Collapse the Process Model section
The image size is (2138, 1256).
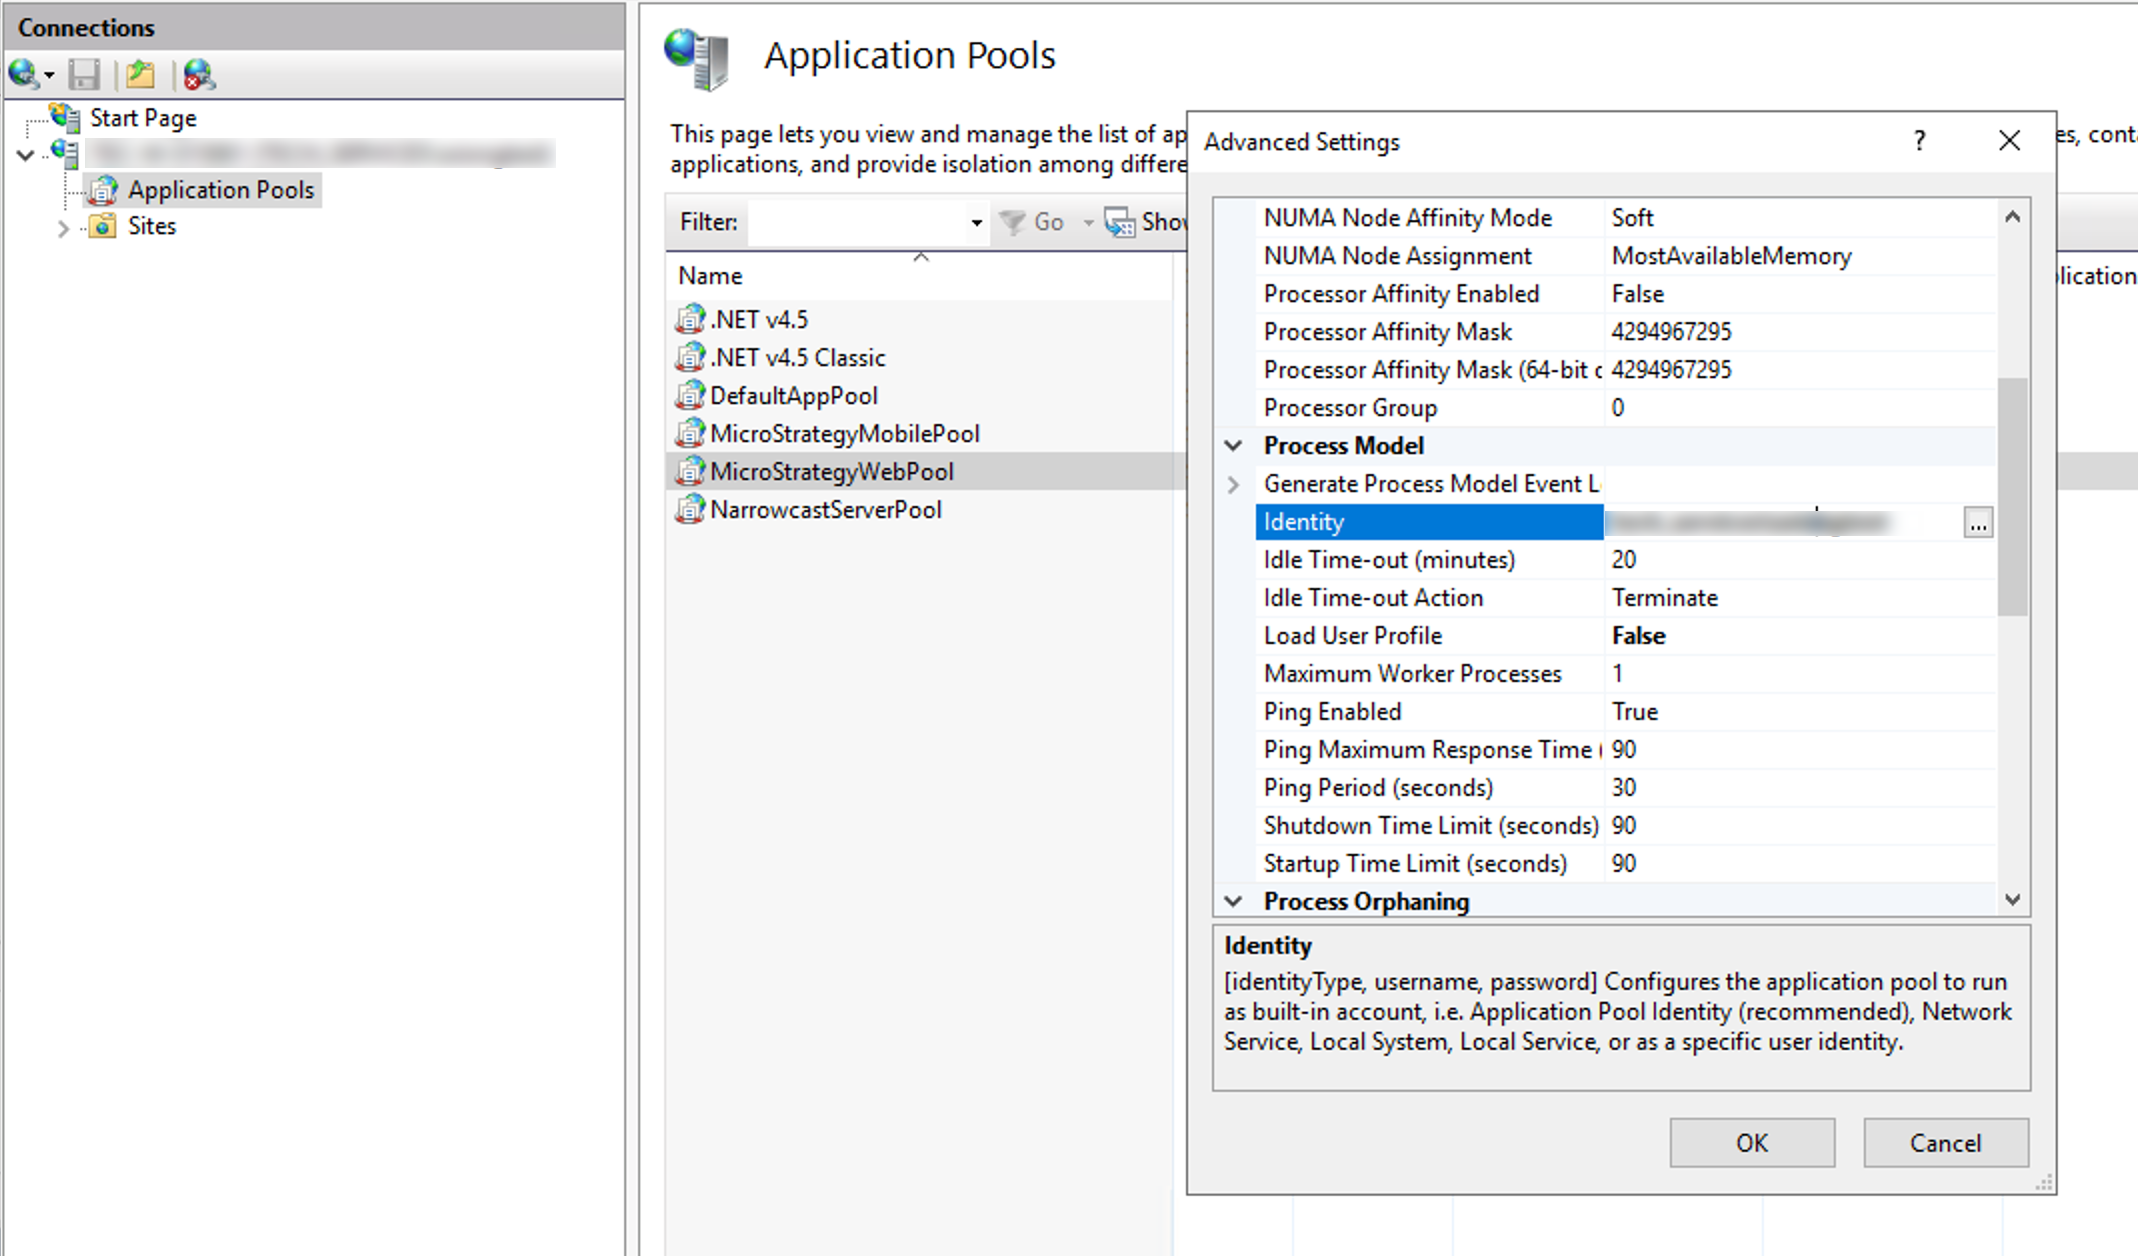click(x=1233, y=445)
